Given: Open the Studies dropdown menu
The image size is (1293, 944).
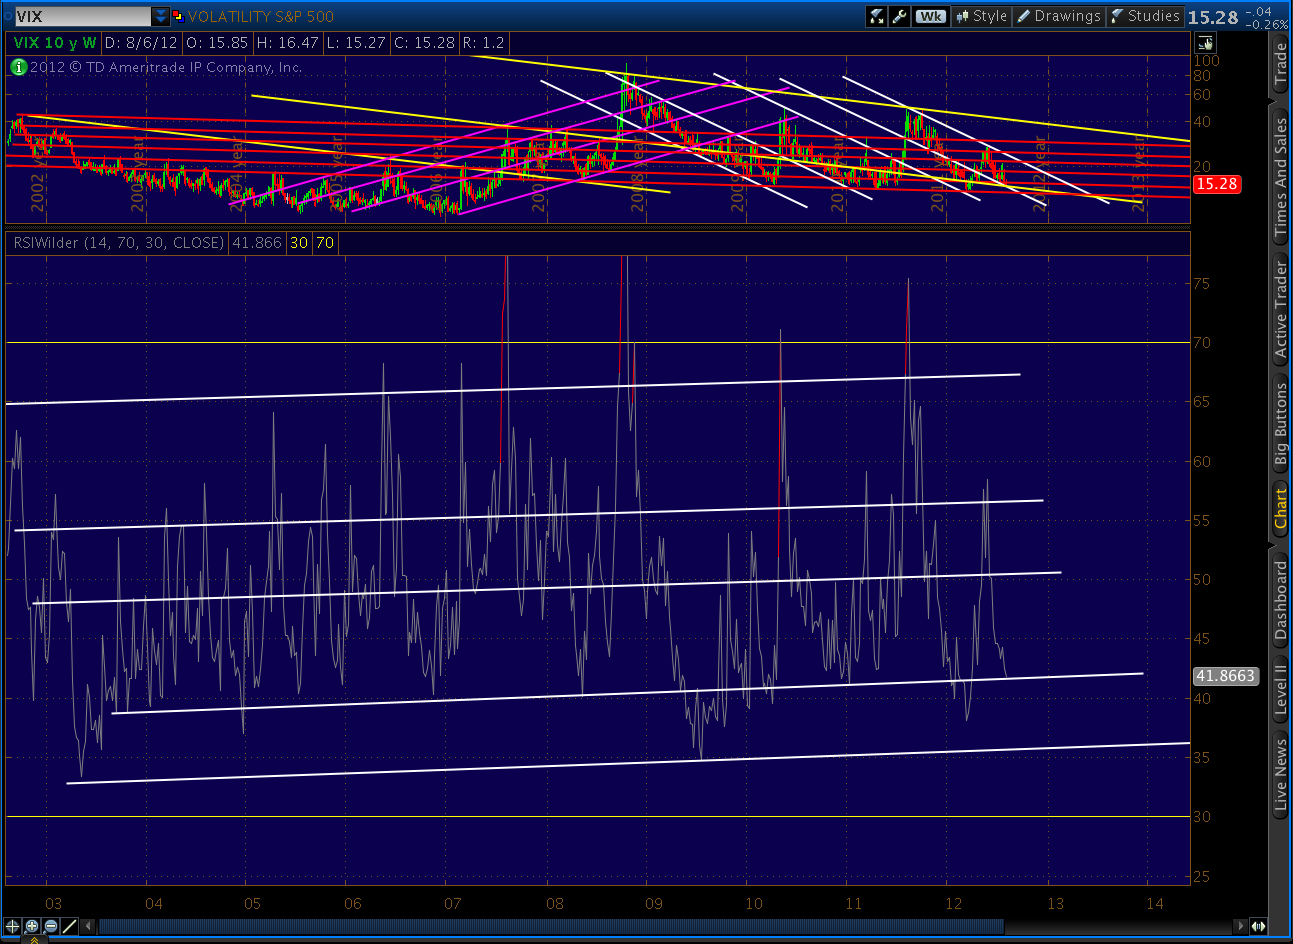Looking at the screenshot, I should [x=1145, y=16].
